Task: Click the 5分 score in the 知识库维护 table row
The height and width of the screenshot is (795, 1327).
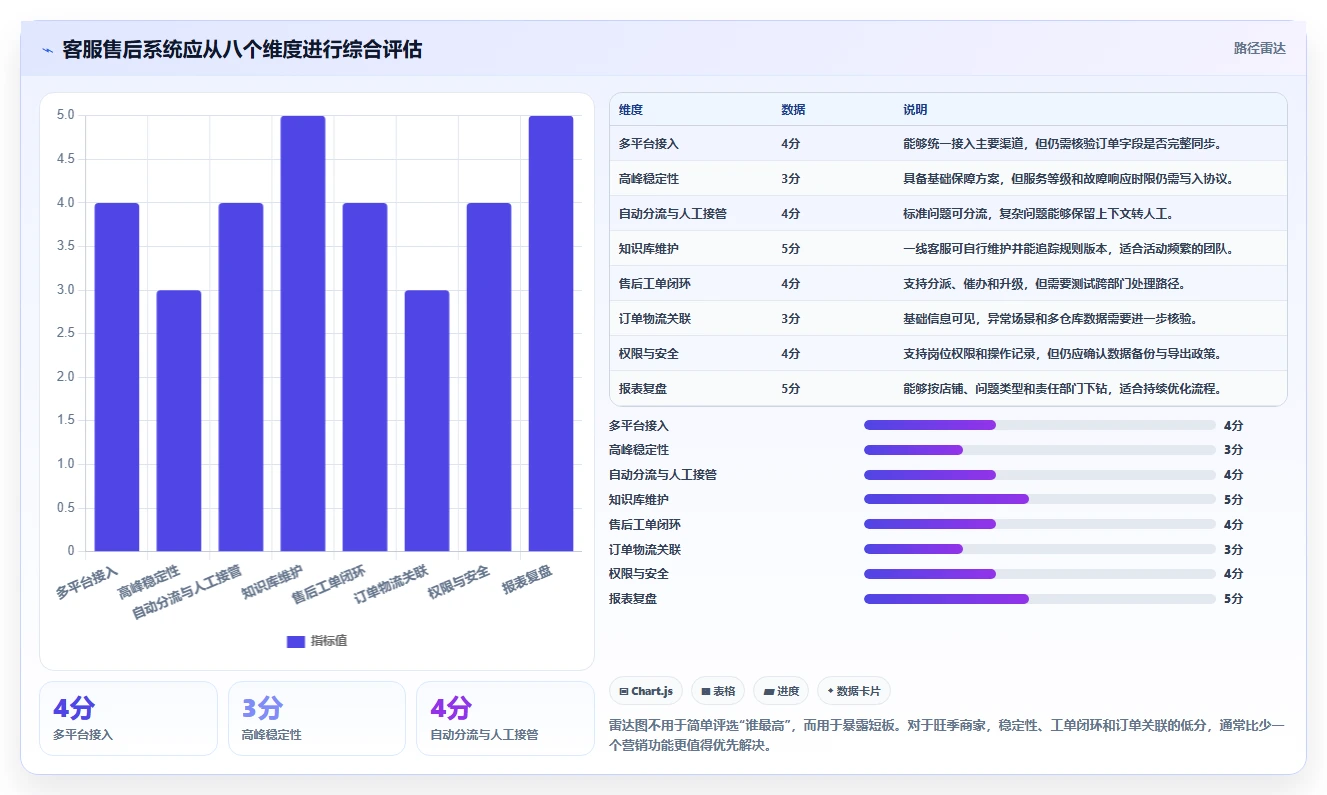Action: tap(790, 249)
